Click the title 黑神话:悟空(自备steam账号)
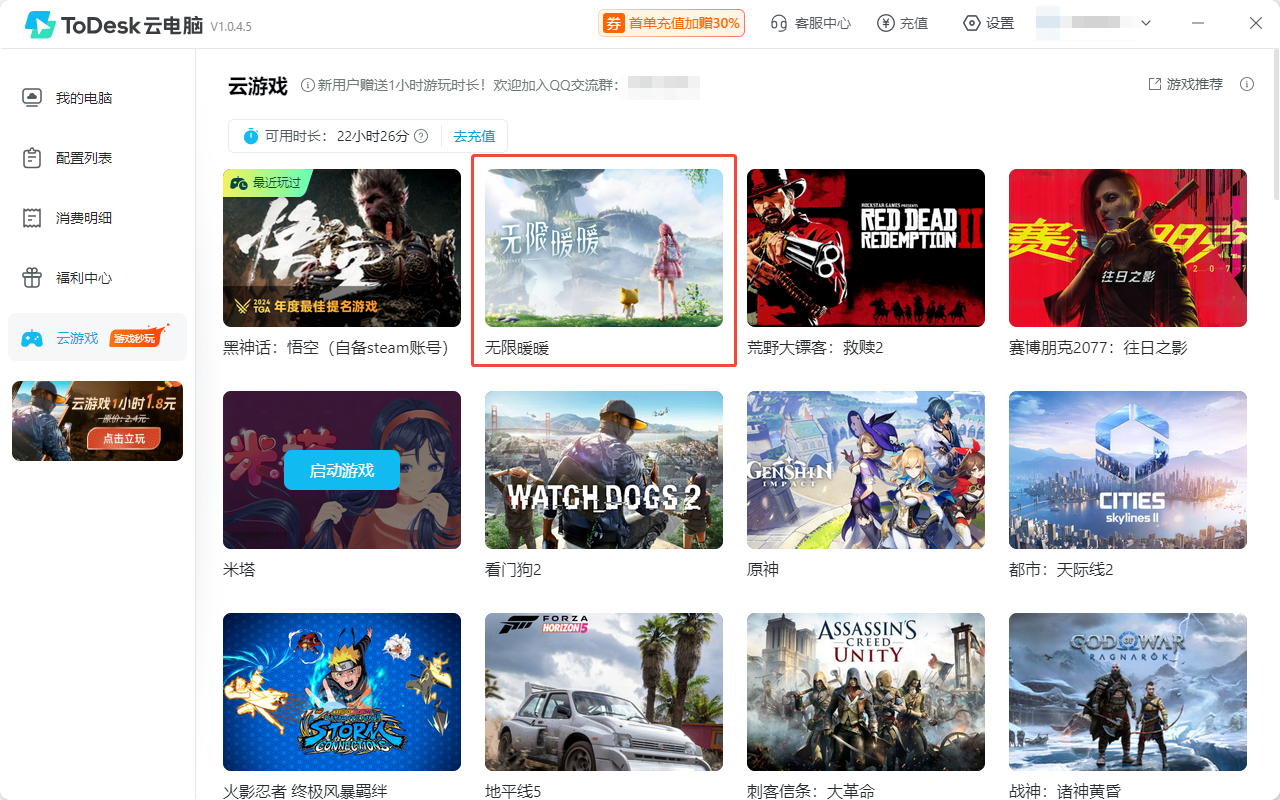The height and width of the screenshot is (800, 1280). (x=336, y=348)
